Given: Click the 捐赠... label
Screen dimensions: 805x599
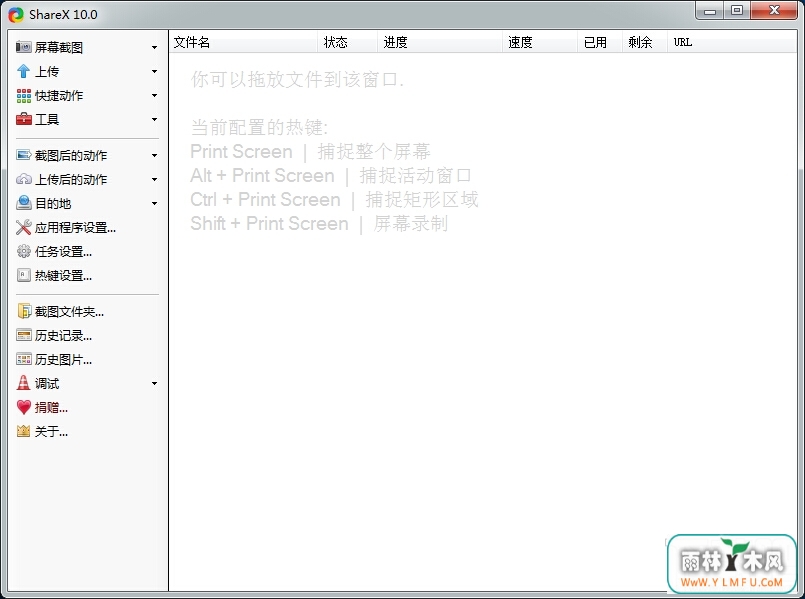Looking at the screenshot, I should click(x=51, y=407).
